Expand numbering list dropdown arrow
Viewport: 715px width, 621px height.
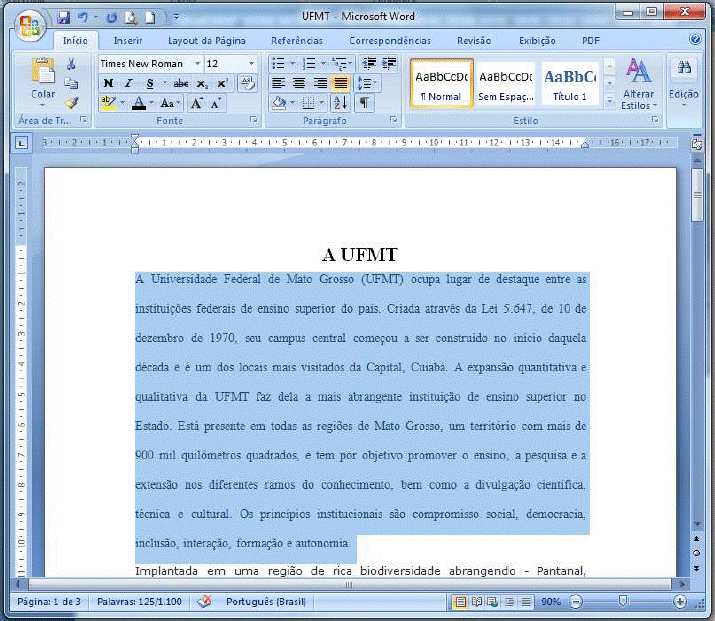(323, 63)
